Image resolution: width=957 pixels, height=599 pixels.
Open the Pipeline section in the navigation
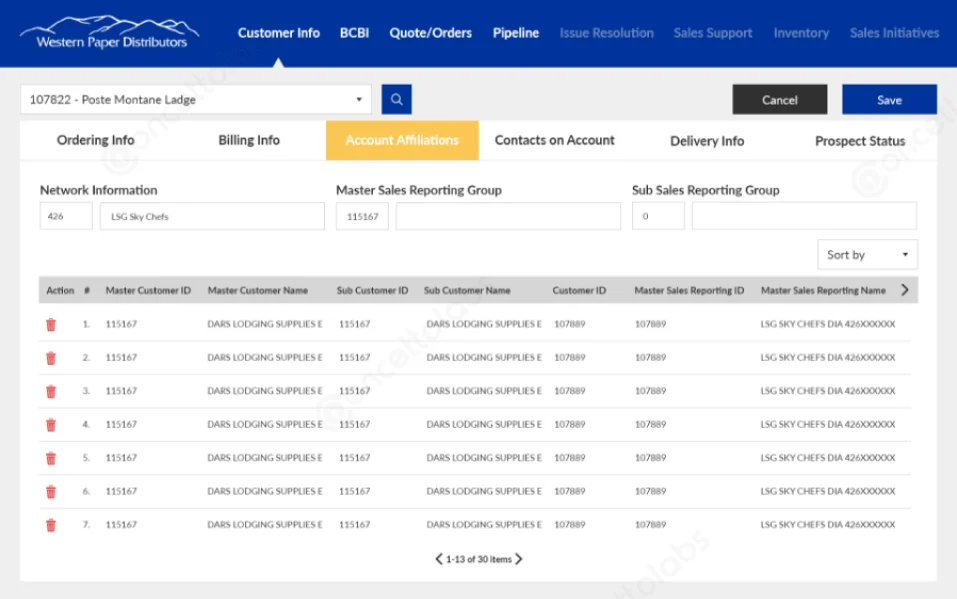pos(515,32)
